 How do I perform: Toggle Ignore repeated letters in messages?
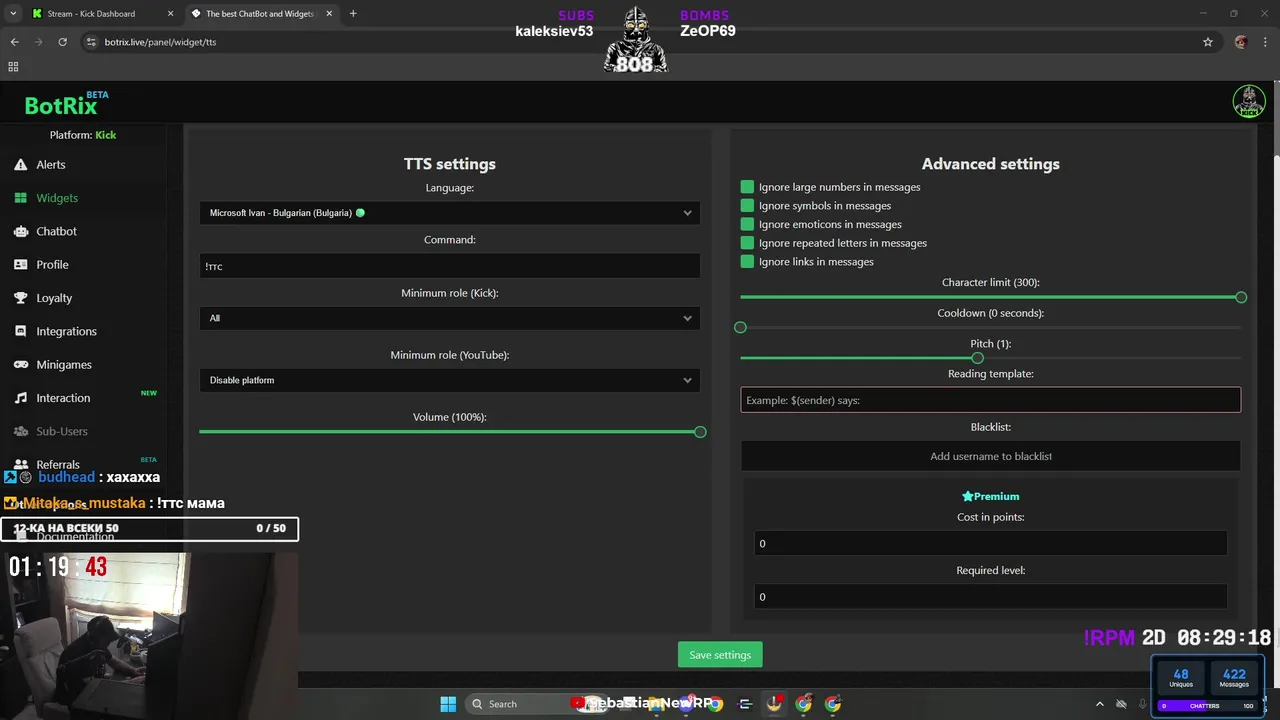tap(747, 243)
